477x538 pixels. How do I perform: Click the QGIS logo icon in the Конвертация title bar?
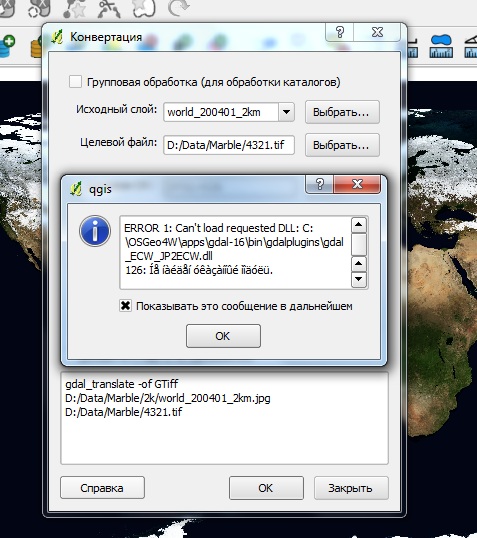[57, 37]
